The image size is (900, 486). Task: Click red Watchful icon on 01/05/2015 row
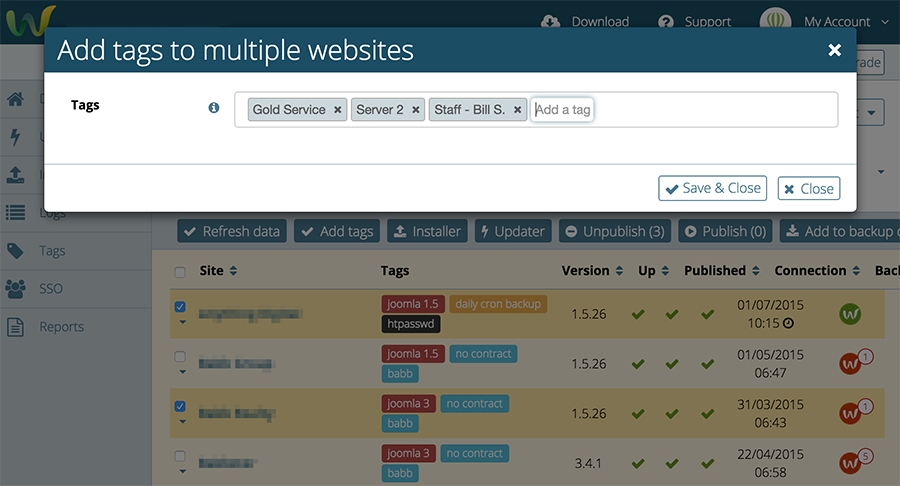(850, 363)
